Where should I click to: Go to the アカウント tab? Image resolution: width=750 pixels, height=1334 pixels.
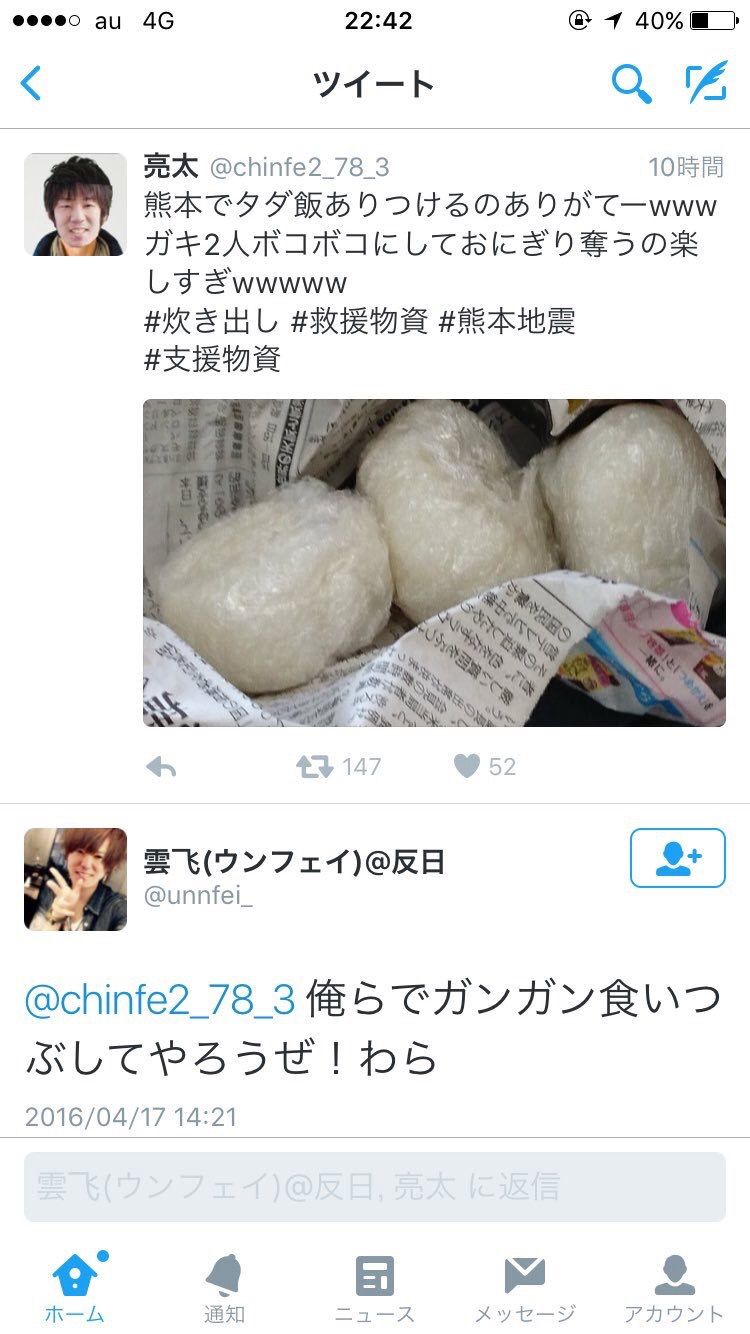pyautogui.click(x=674, y=1288)
